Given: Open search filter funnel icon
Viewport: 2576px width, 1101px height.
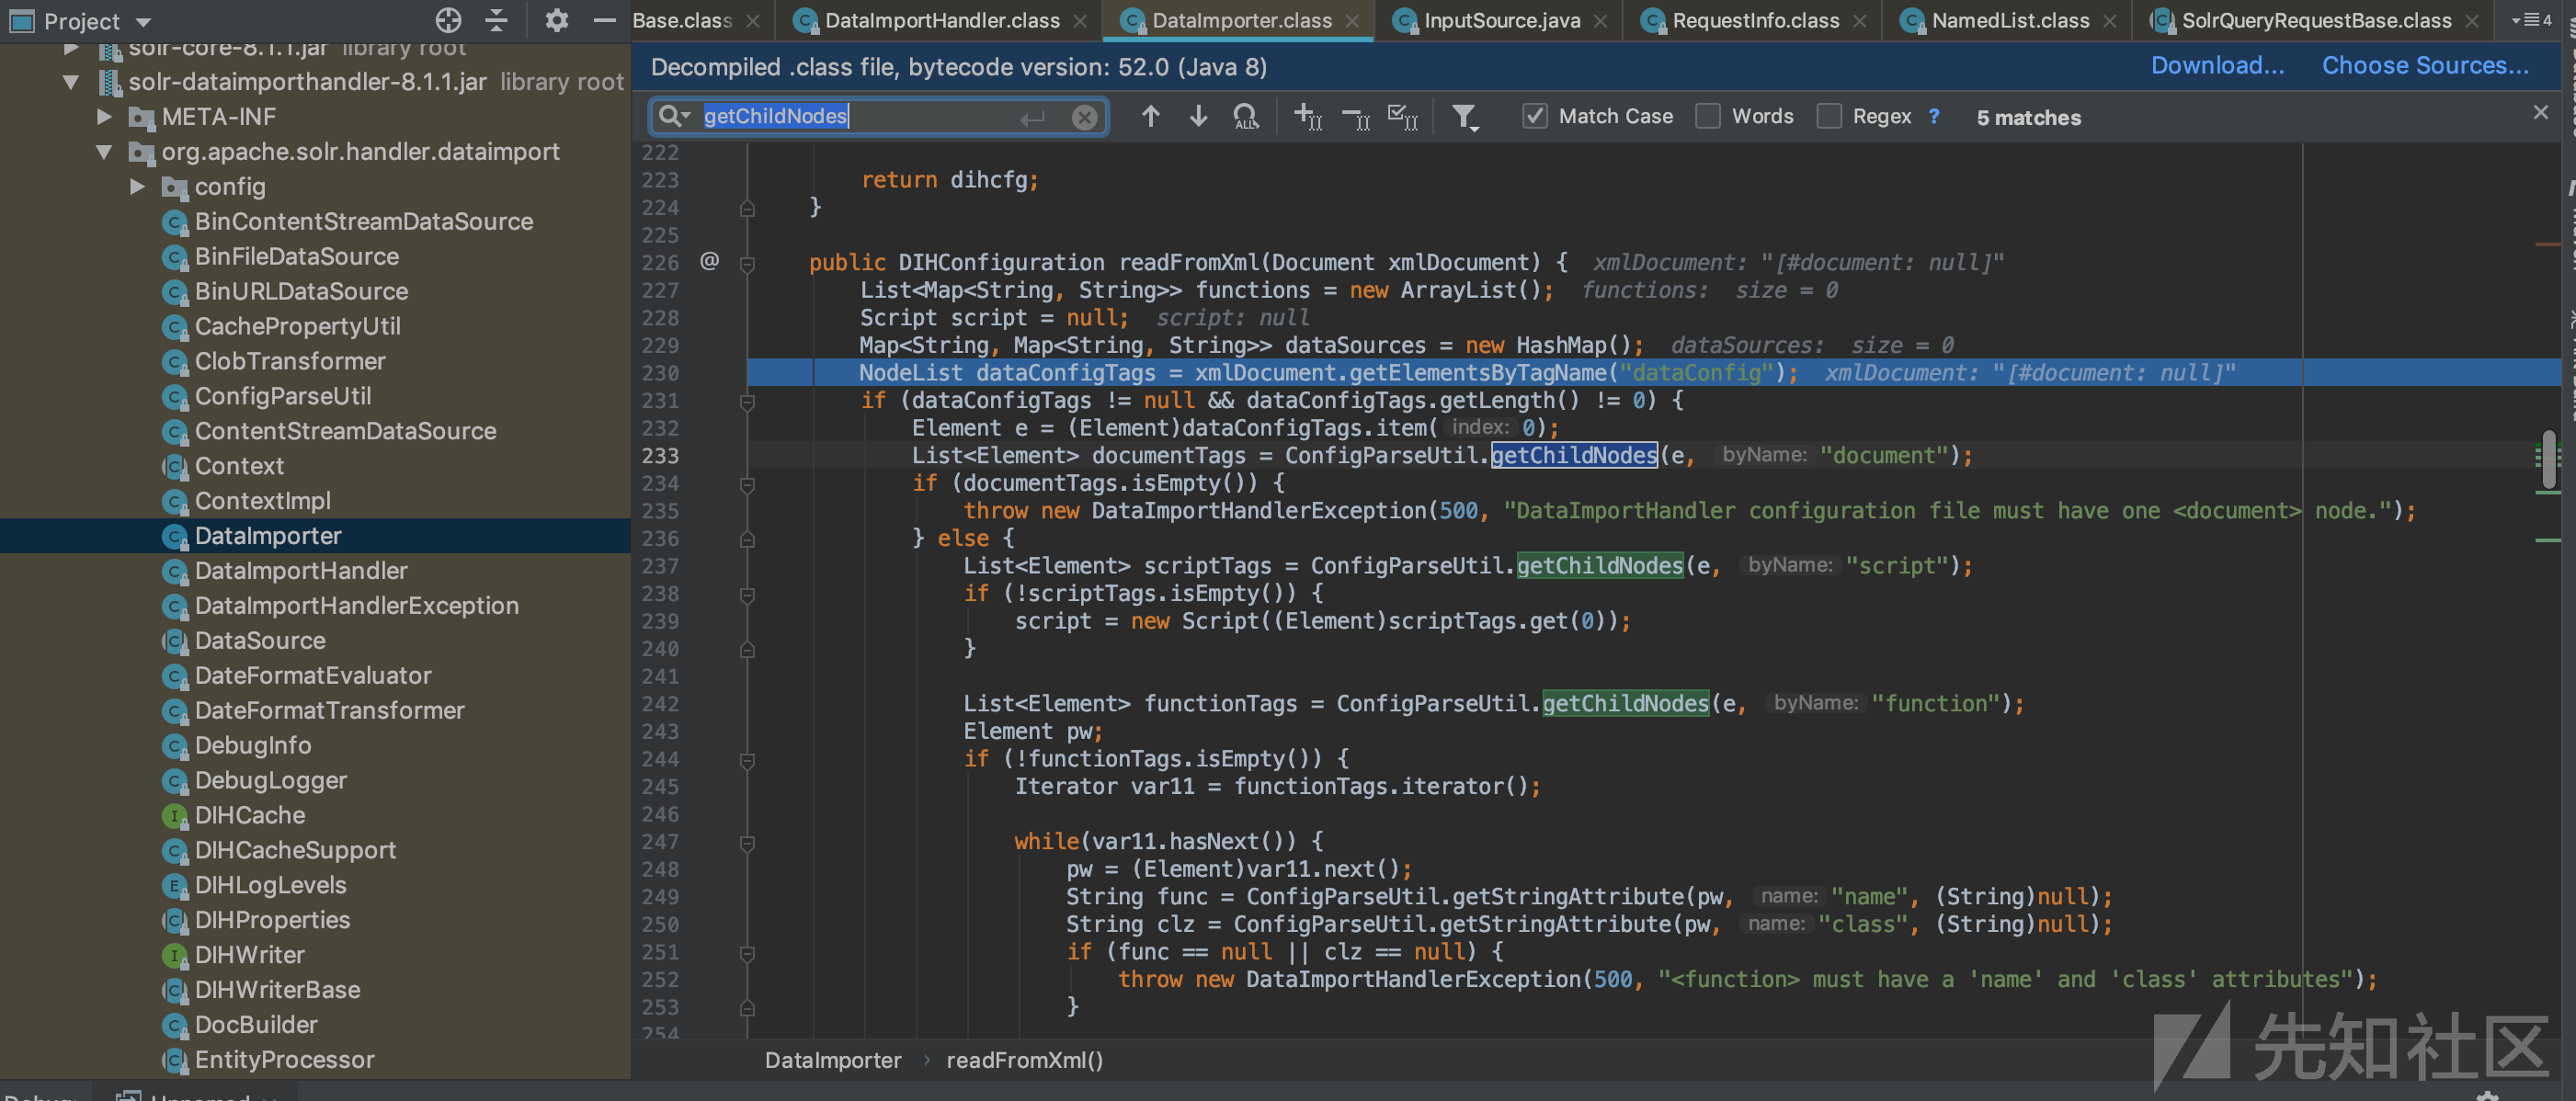Looking at the screenshot, I should 1465,118.
